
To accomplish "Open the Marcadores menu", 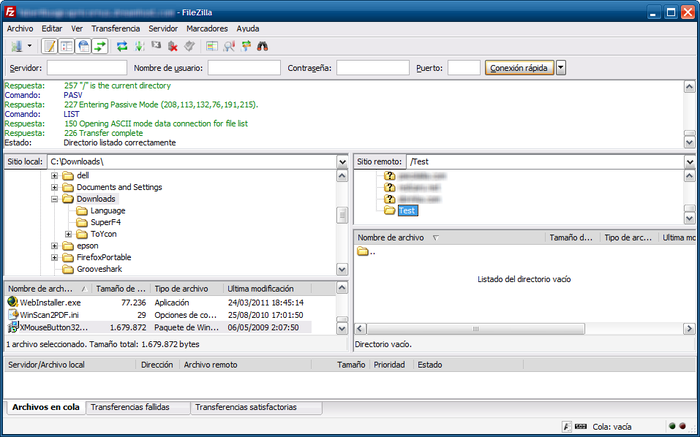I will pyautogui.click(x=207, y=29).
